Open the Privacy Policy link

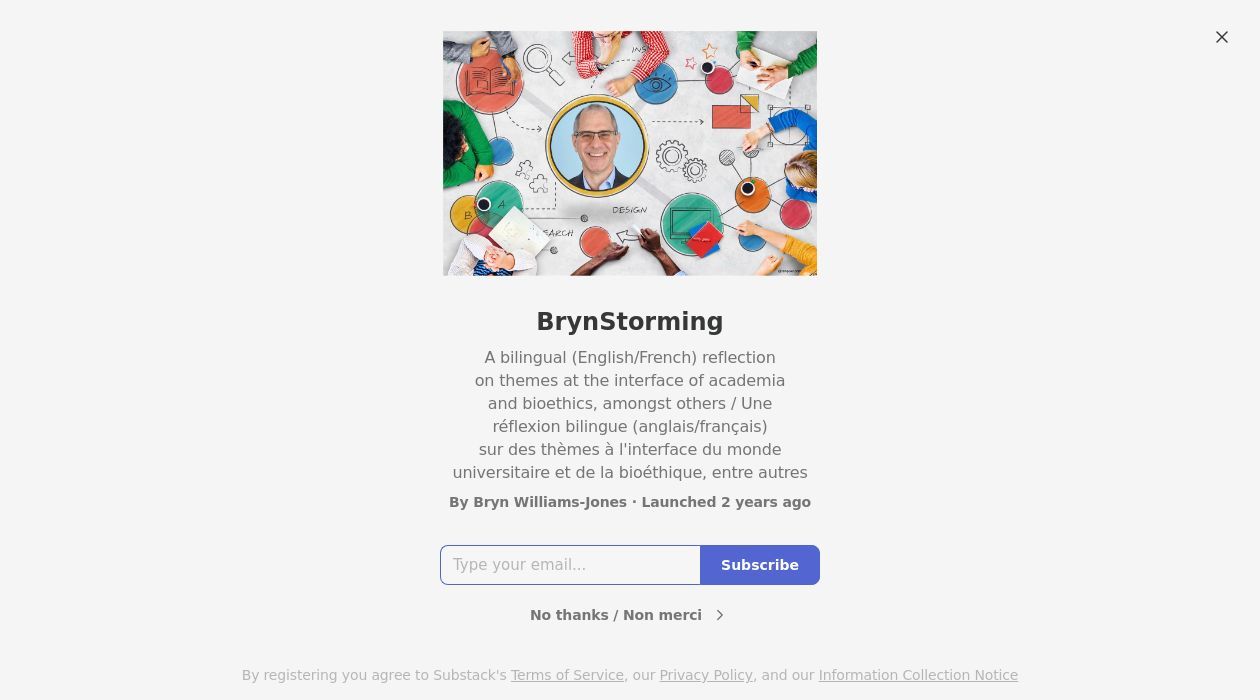pyautogui.click(x=706, y=675)
